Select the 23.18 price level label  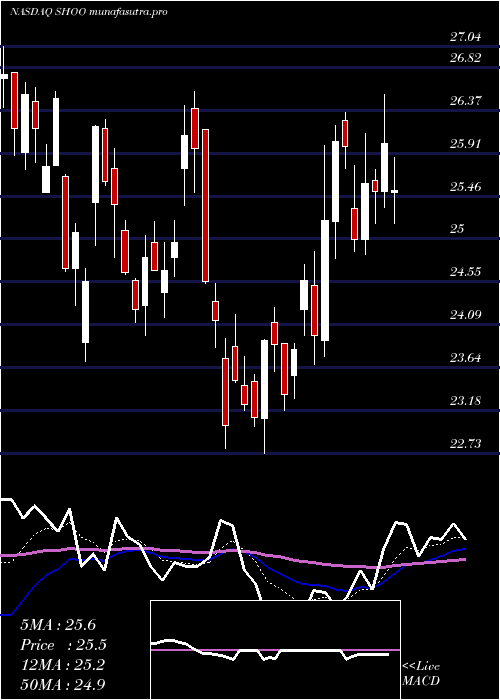pyautogui.click(x=466, y=400)
